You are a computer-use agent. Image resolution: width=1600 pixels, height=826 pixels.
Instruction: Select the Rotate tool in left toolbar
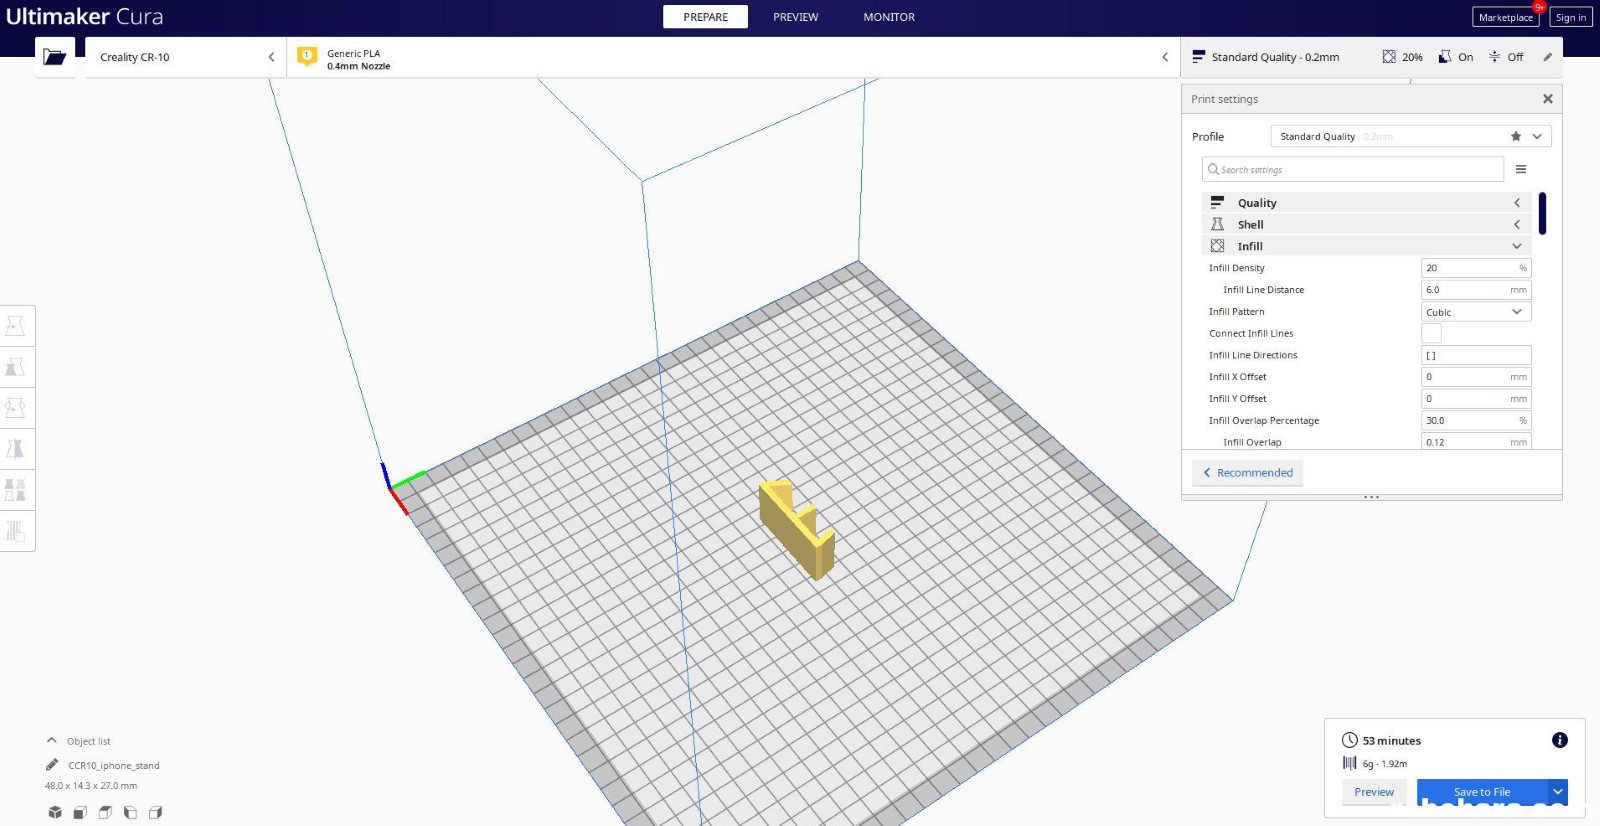tap(16, 408)
